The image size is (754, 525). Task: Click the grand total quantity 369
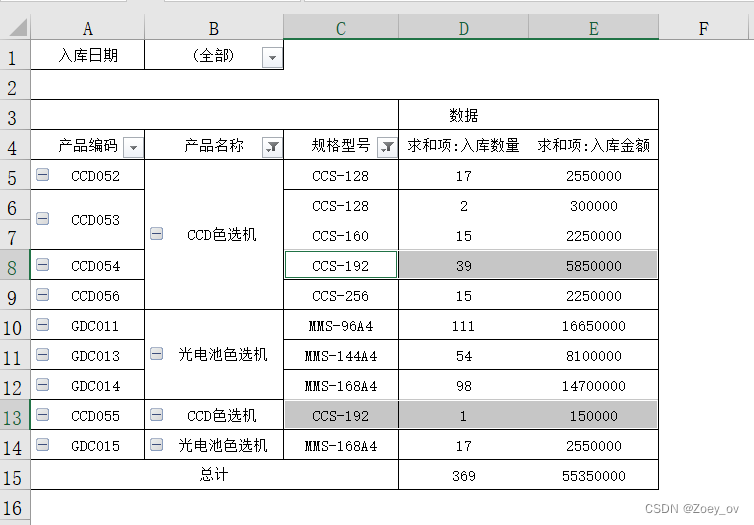(x=464, y=475)
